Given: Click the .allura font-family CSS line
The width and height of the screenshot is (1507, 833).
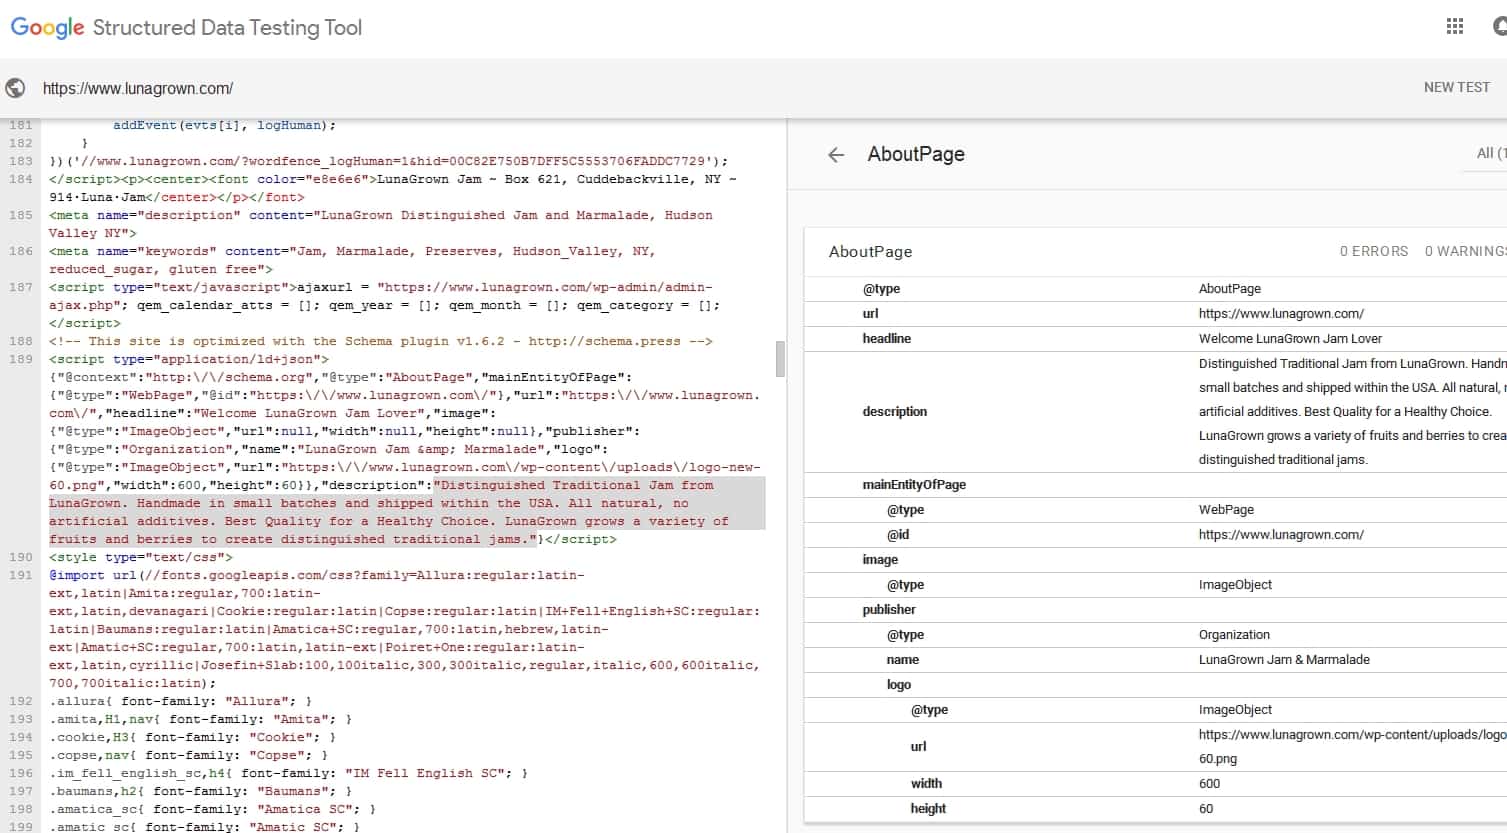Looking at the screenshot, I should (181, 701).
